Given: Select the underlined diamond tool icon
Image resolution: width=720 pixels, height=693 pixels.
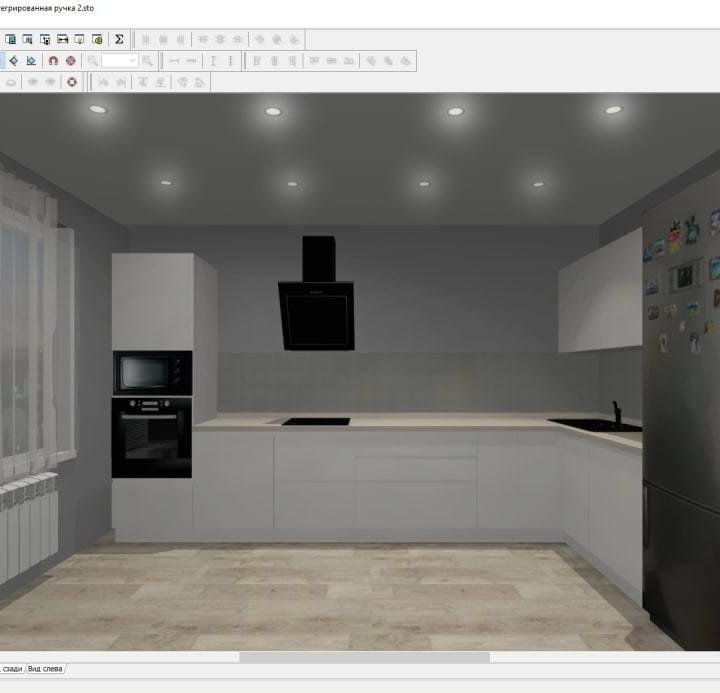Looking at the screenshot, I should pyautogui.click(x=31, y=61).
